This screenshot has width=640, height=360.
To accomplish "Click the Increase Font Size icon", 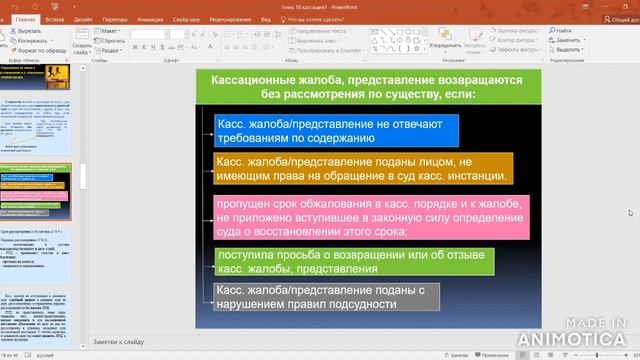I will coord(194,35).
